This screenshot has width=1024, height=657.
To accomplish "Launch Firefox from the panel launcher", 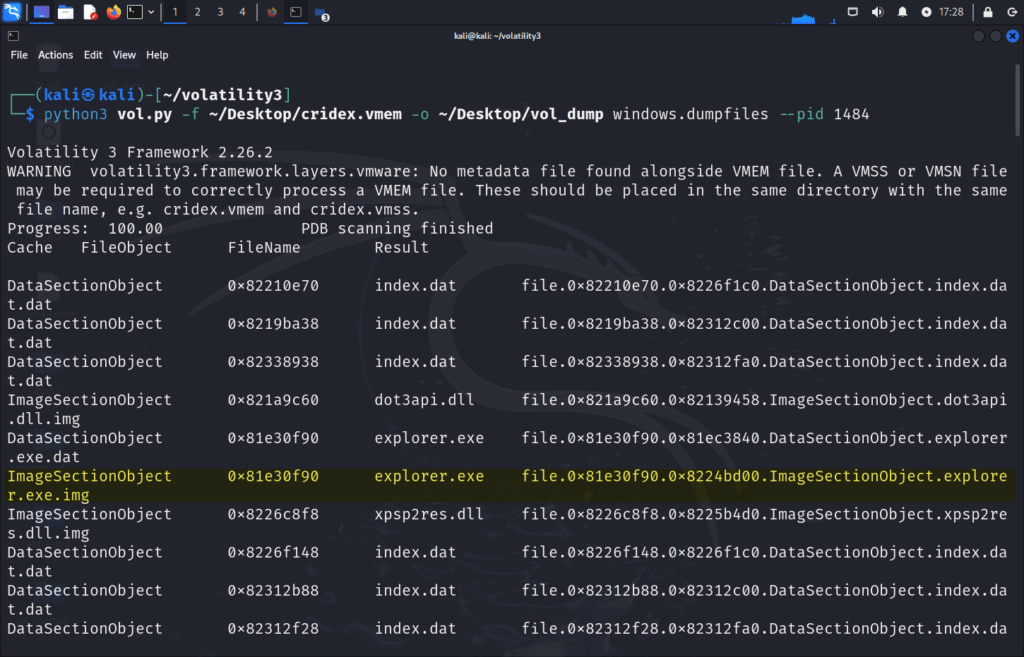I will point(114,12).
